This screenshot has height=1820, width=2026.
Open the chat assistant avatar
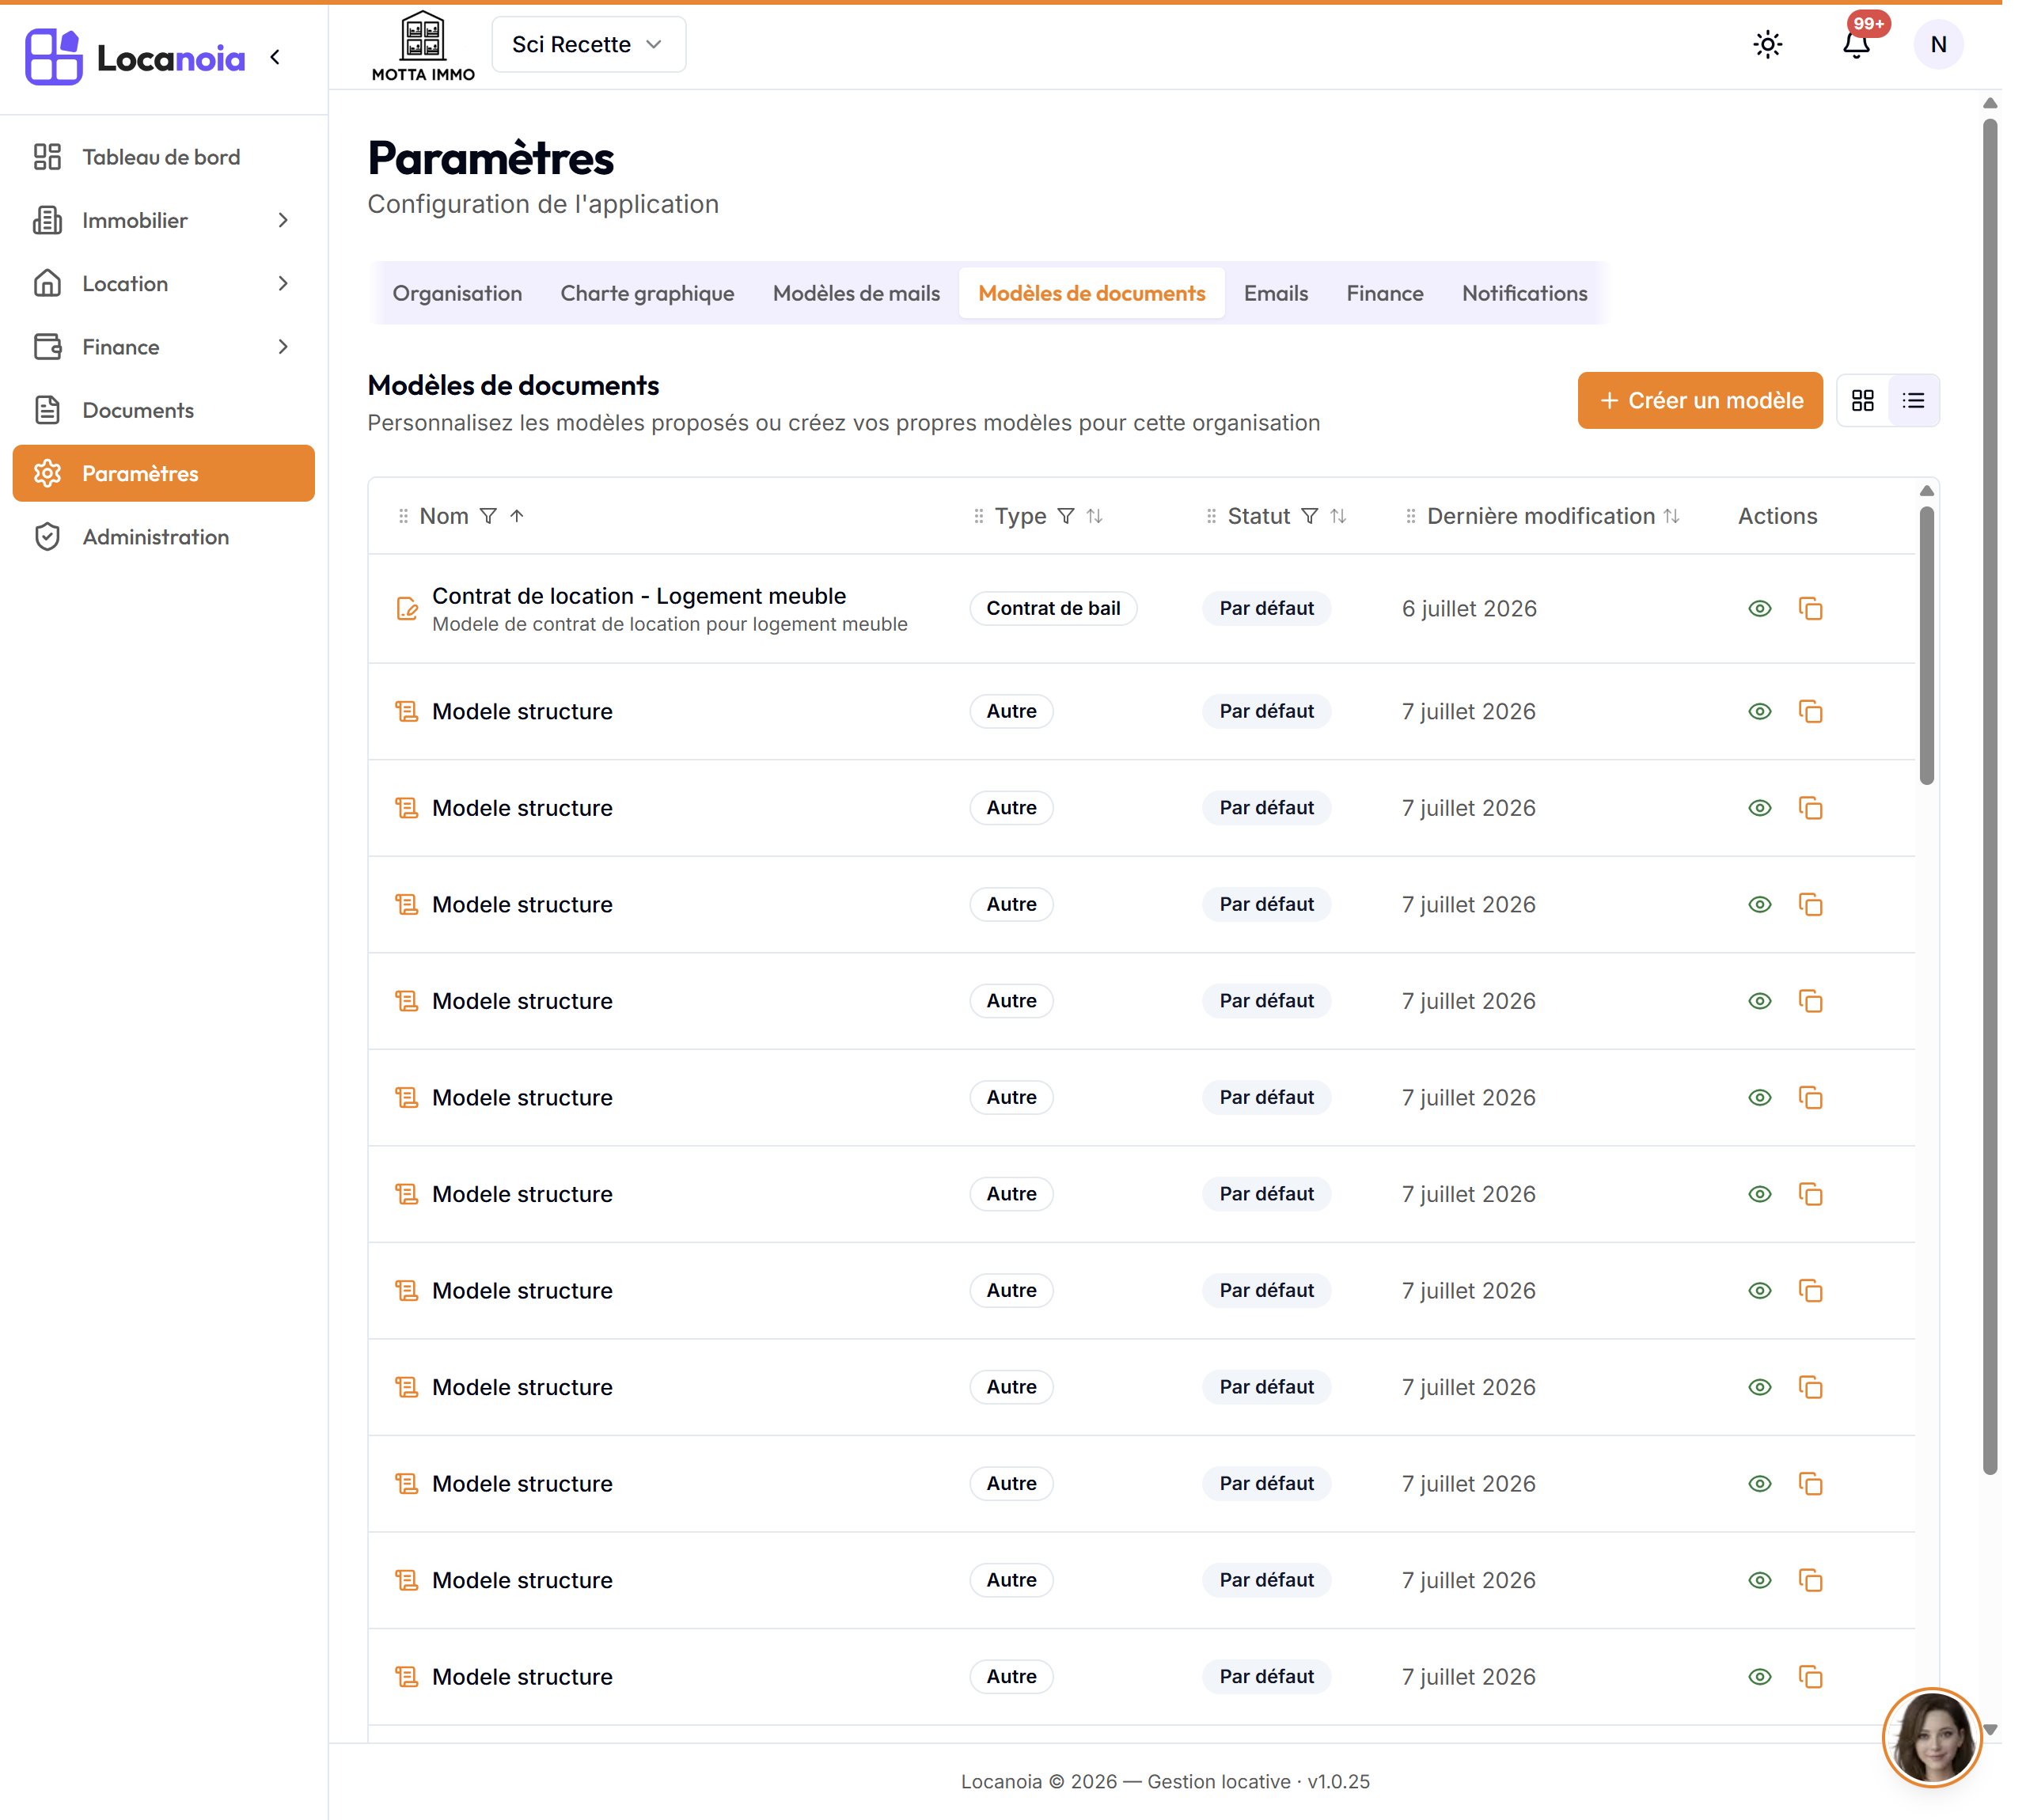pos(1931,1737)
